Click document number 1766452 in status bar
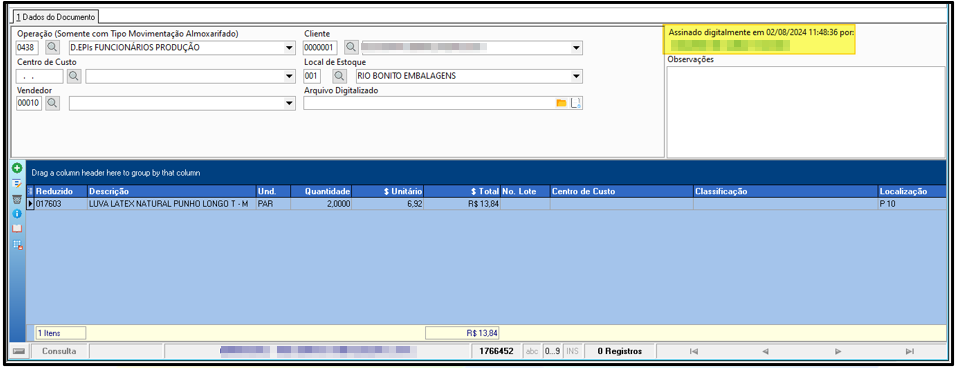This screenshot has height=368, width=955. click(x=496, y=352)
